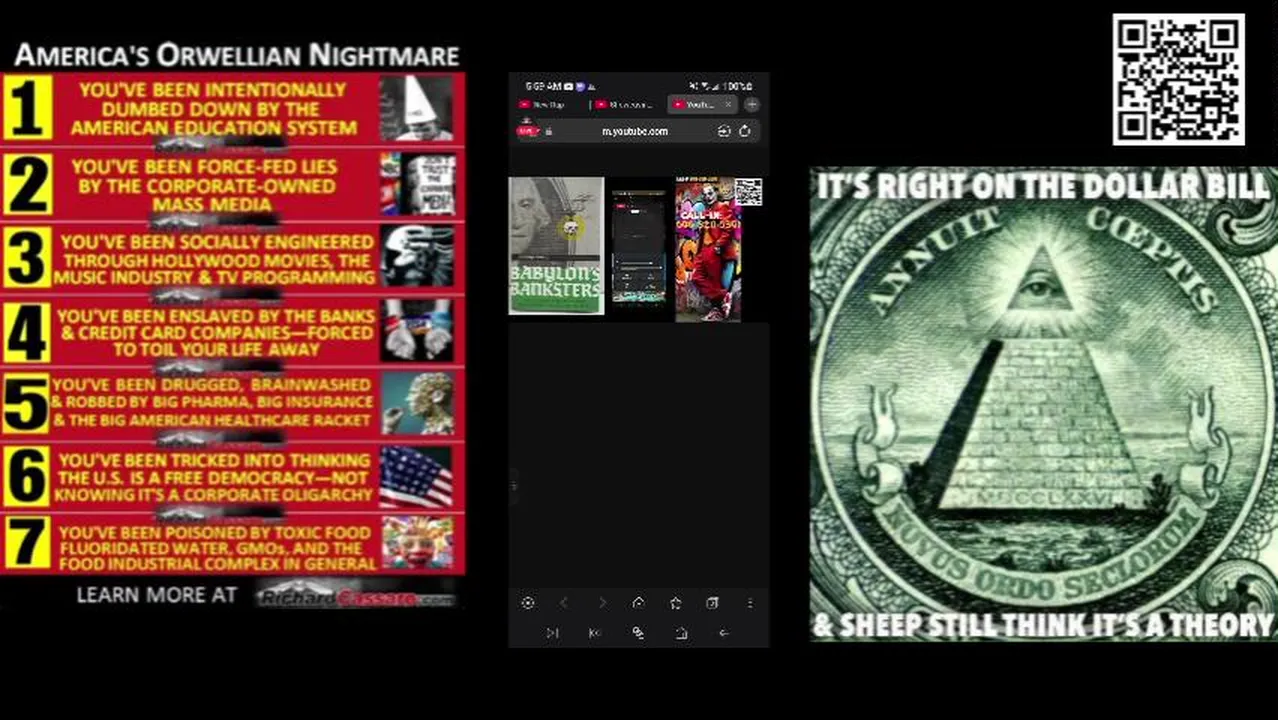Click the dunce cap image beside item 1

[x=416, y=107]
